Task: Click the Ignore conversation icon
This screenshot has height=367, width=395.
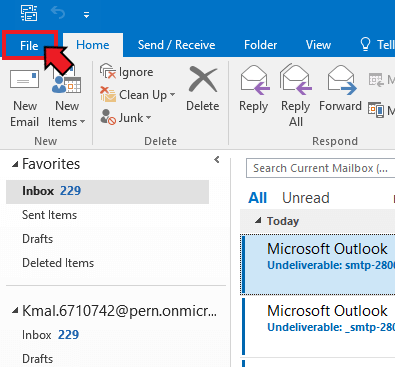Action: (x=108, y=71)
